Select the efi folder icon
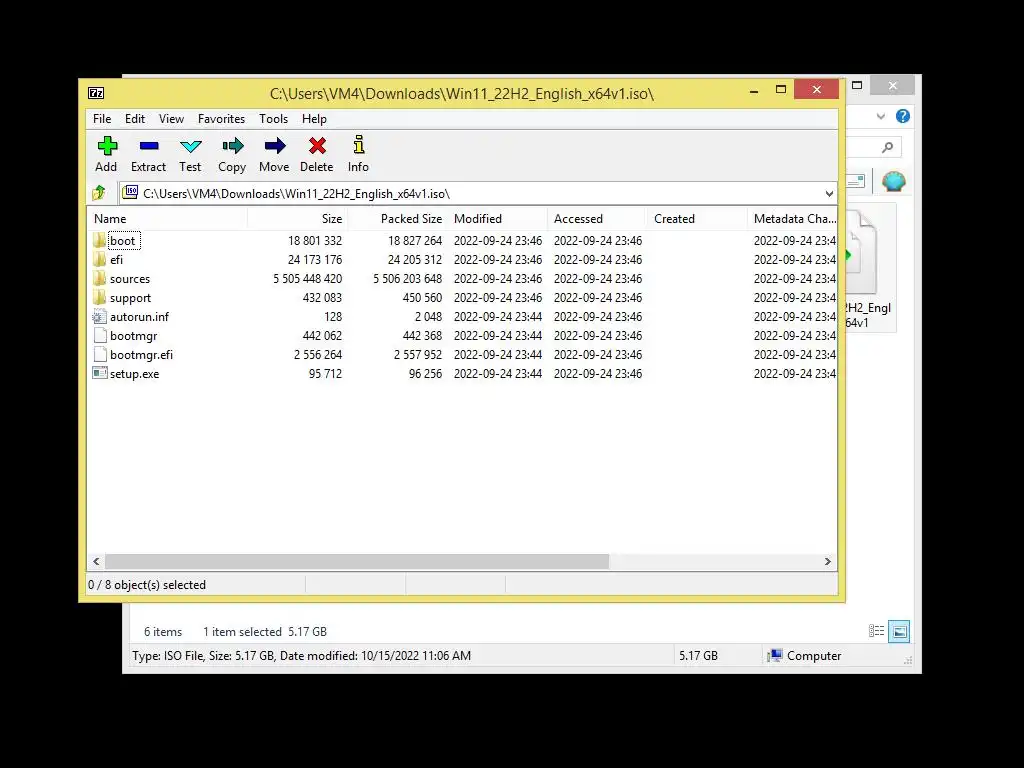Image resolution: width=1024 pixels, height=768 pixels. [x=99, y=259]
